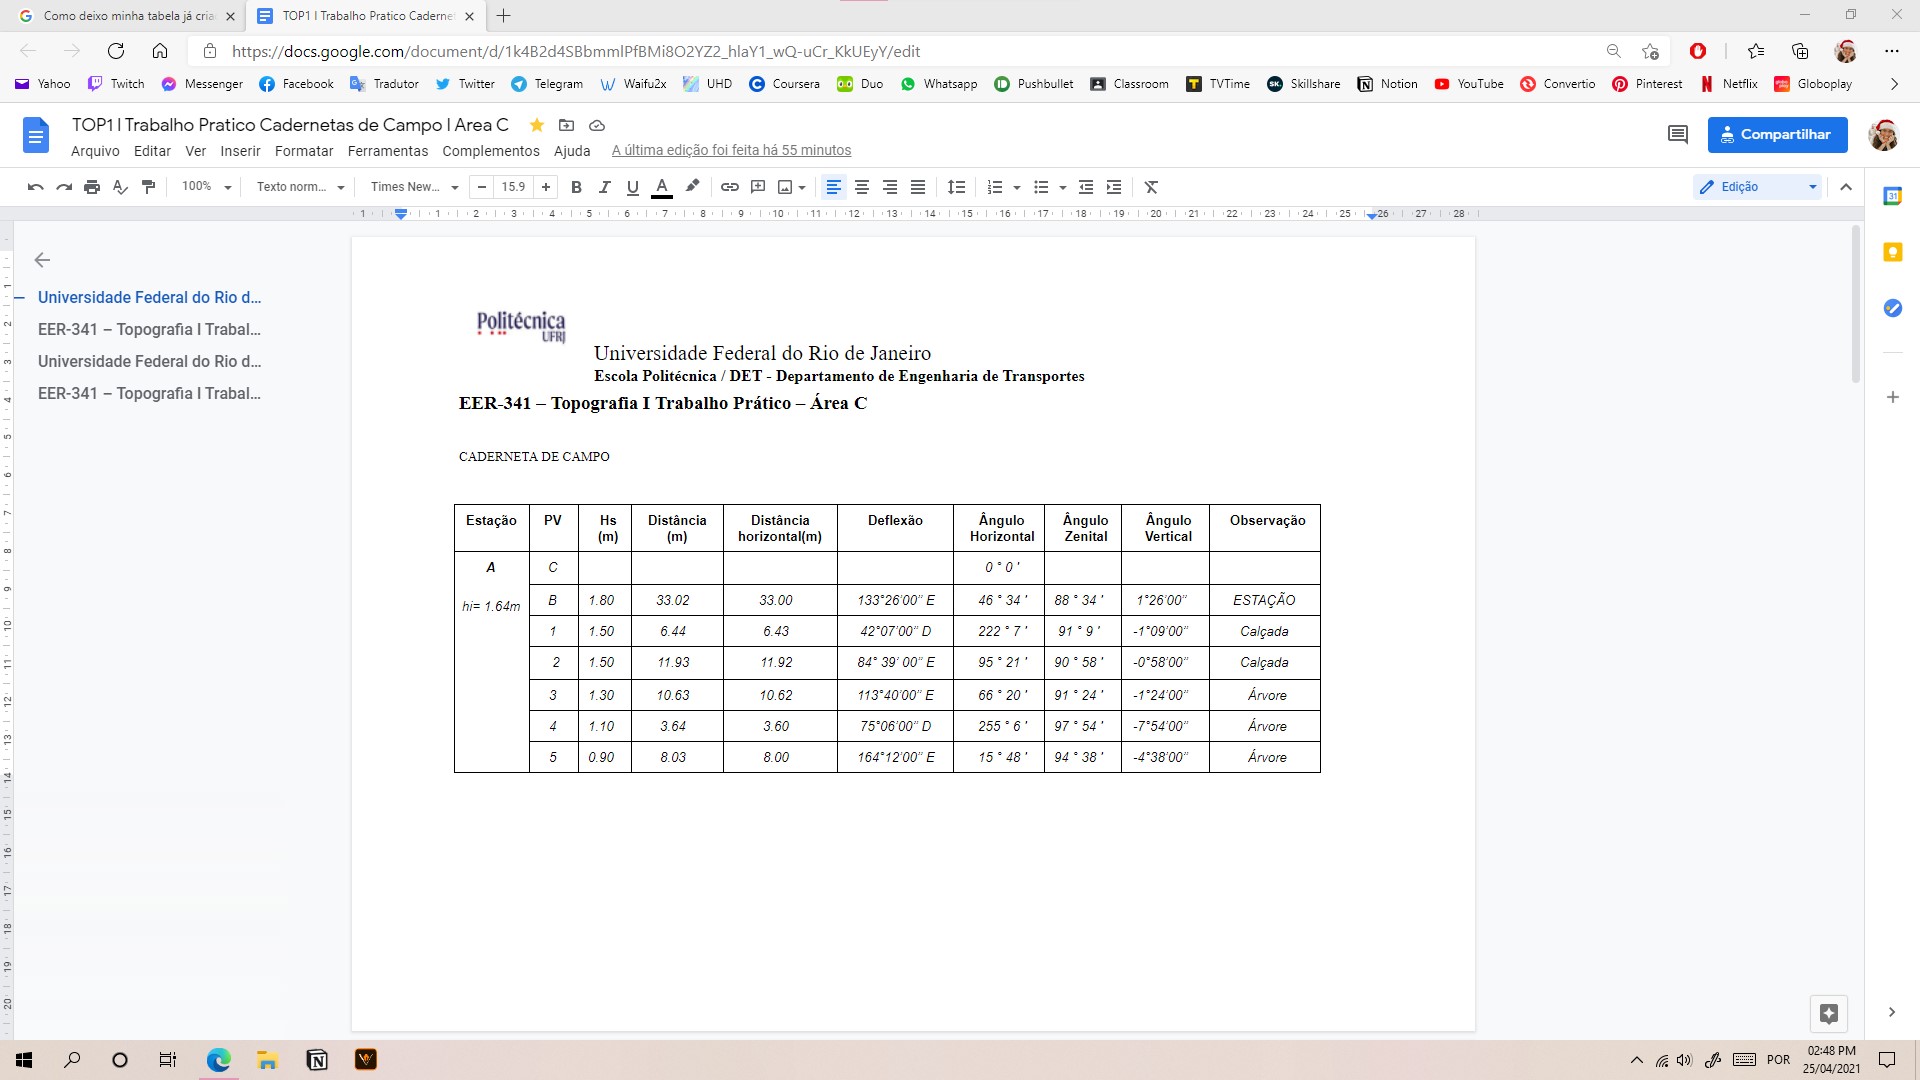Image resolution: width=1920 pixels, height=1080 pixels.
Task: Toggle bold formatting
Action: [x=576, y=187]
